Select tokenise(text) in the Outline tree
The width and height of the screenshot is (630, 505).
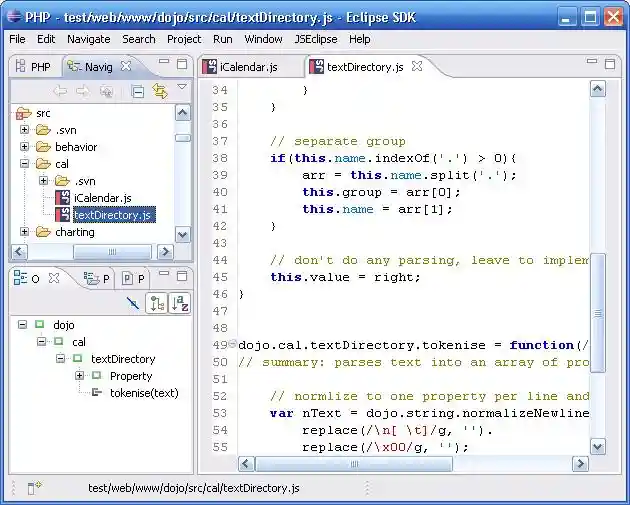point(144,393)
